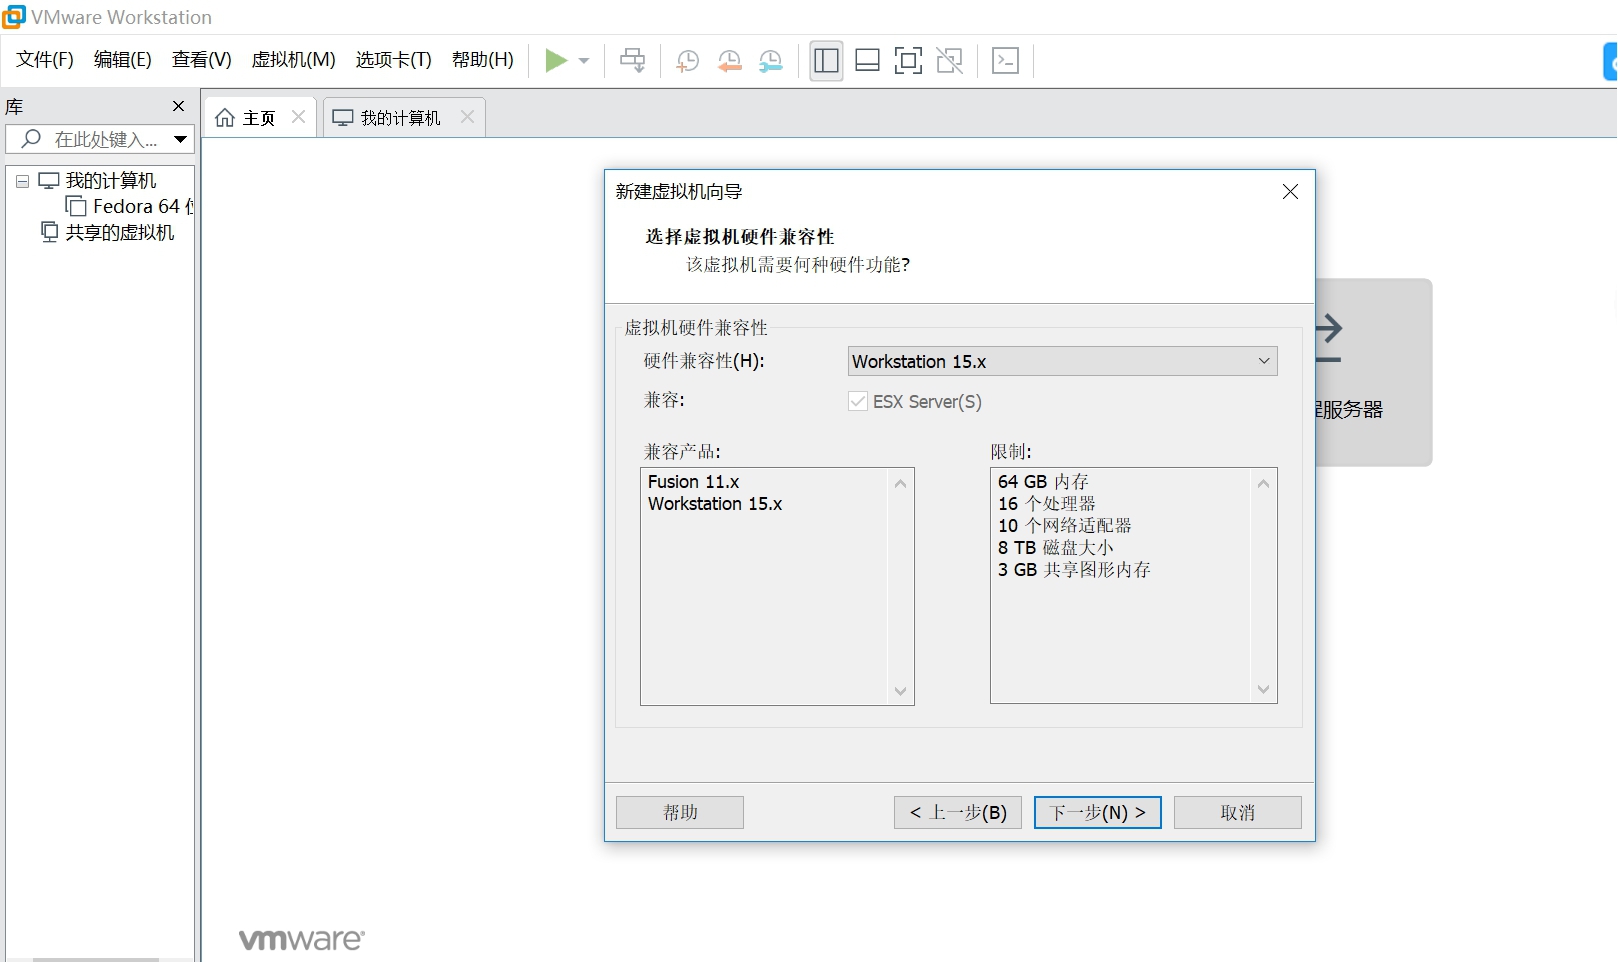Click the library search input field
This screenshot has height=962, width=1618.
pyautogui.click(x=100, y=139)
